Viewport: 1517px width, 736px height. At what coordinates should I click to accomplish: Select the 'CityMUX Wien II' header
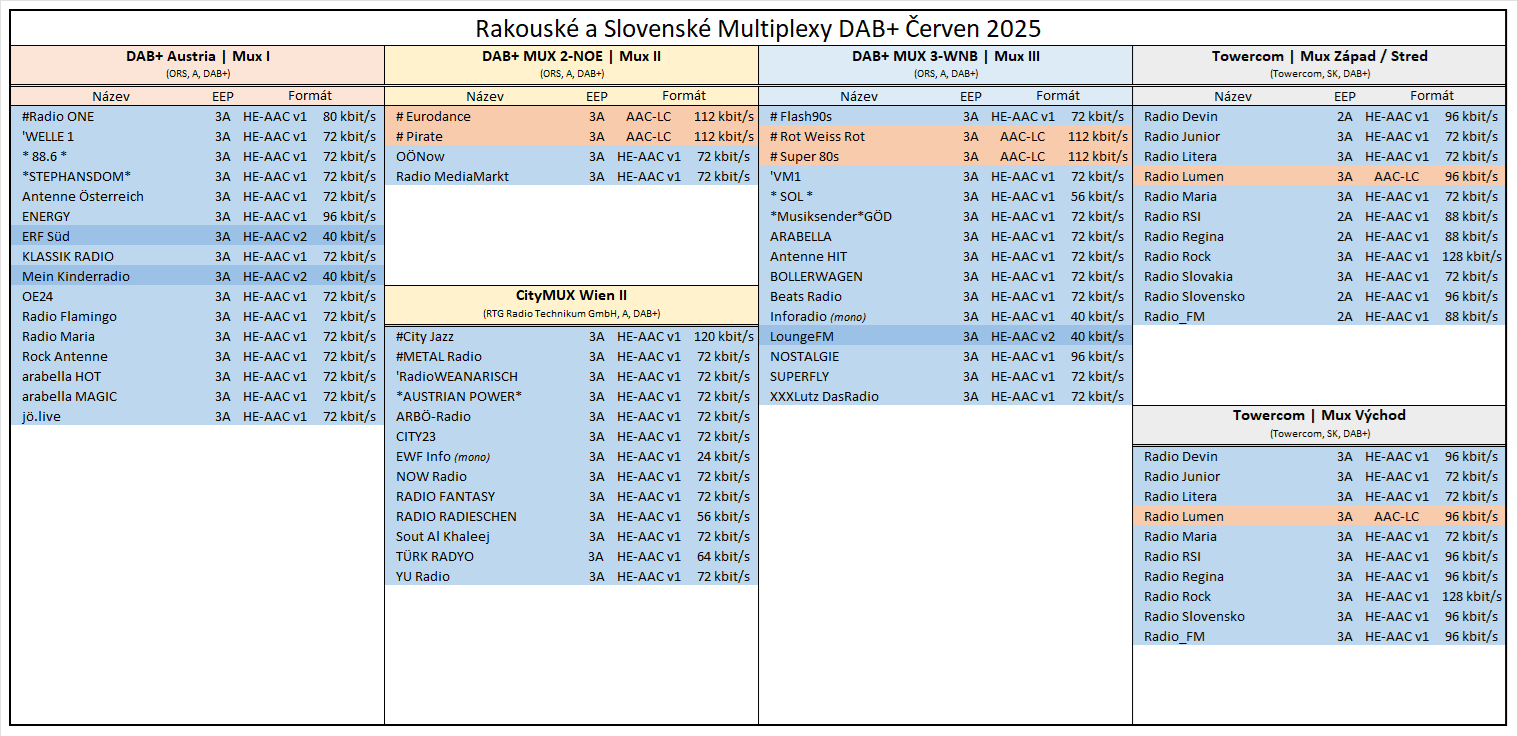(572, 295)
